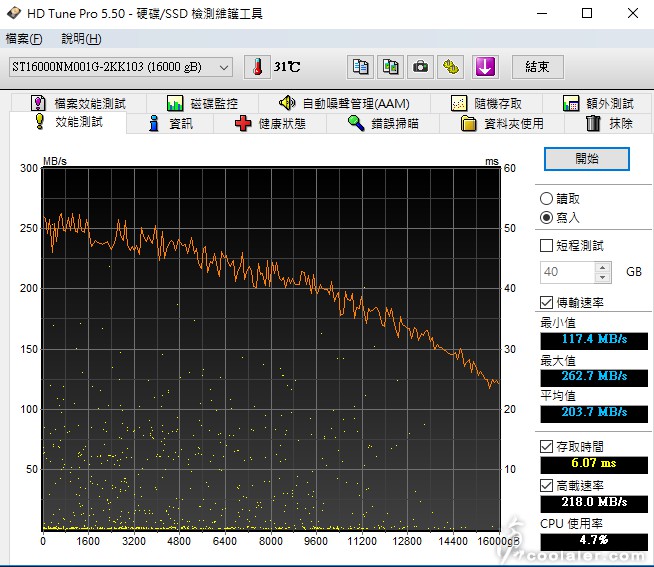Select the 寫入 radio button

(x=546, y=218)
